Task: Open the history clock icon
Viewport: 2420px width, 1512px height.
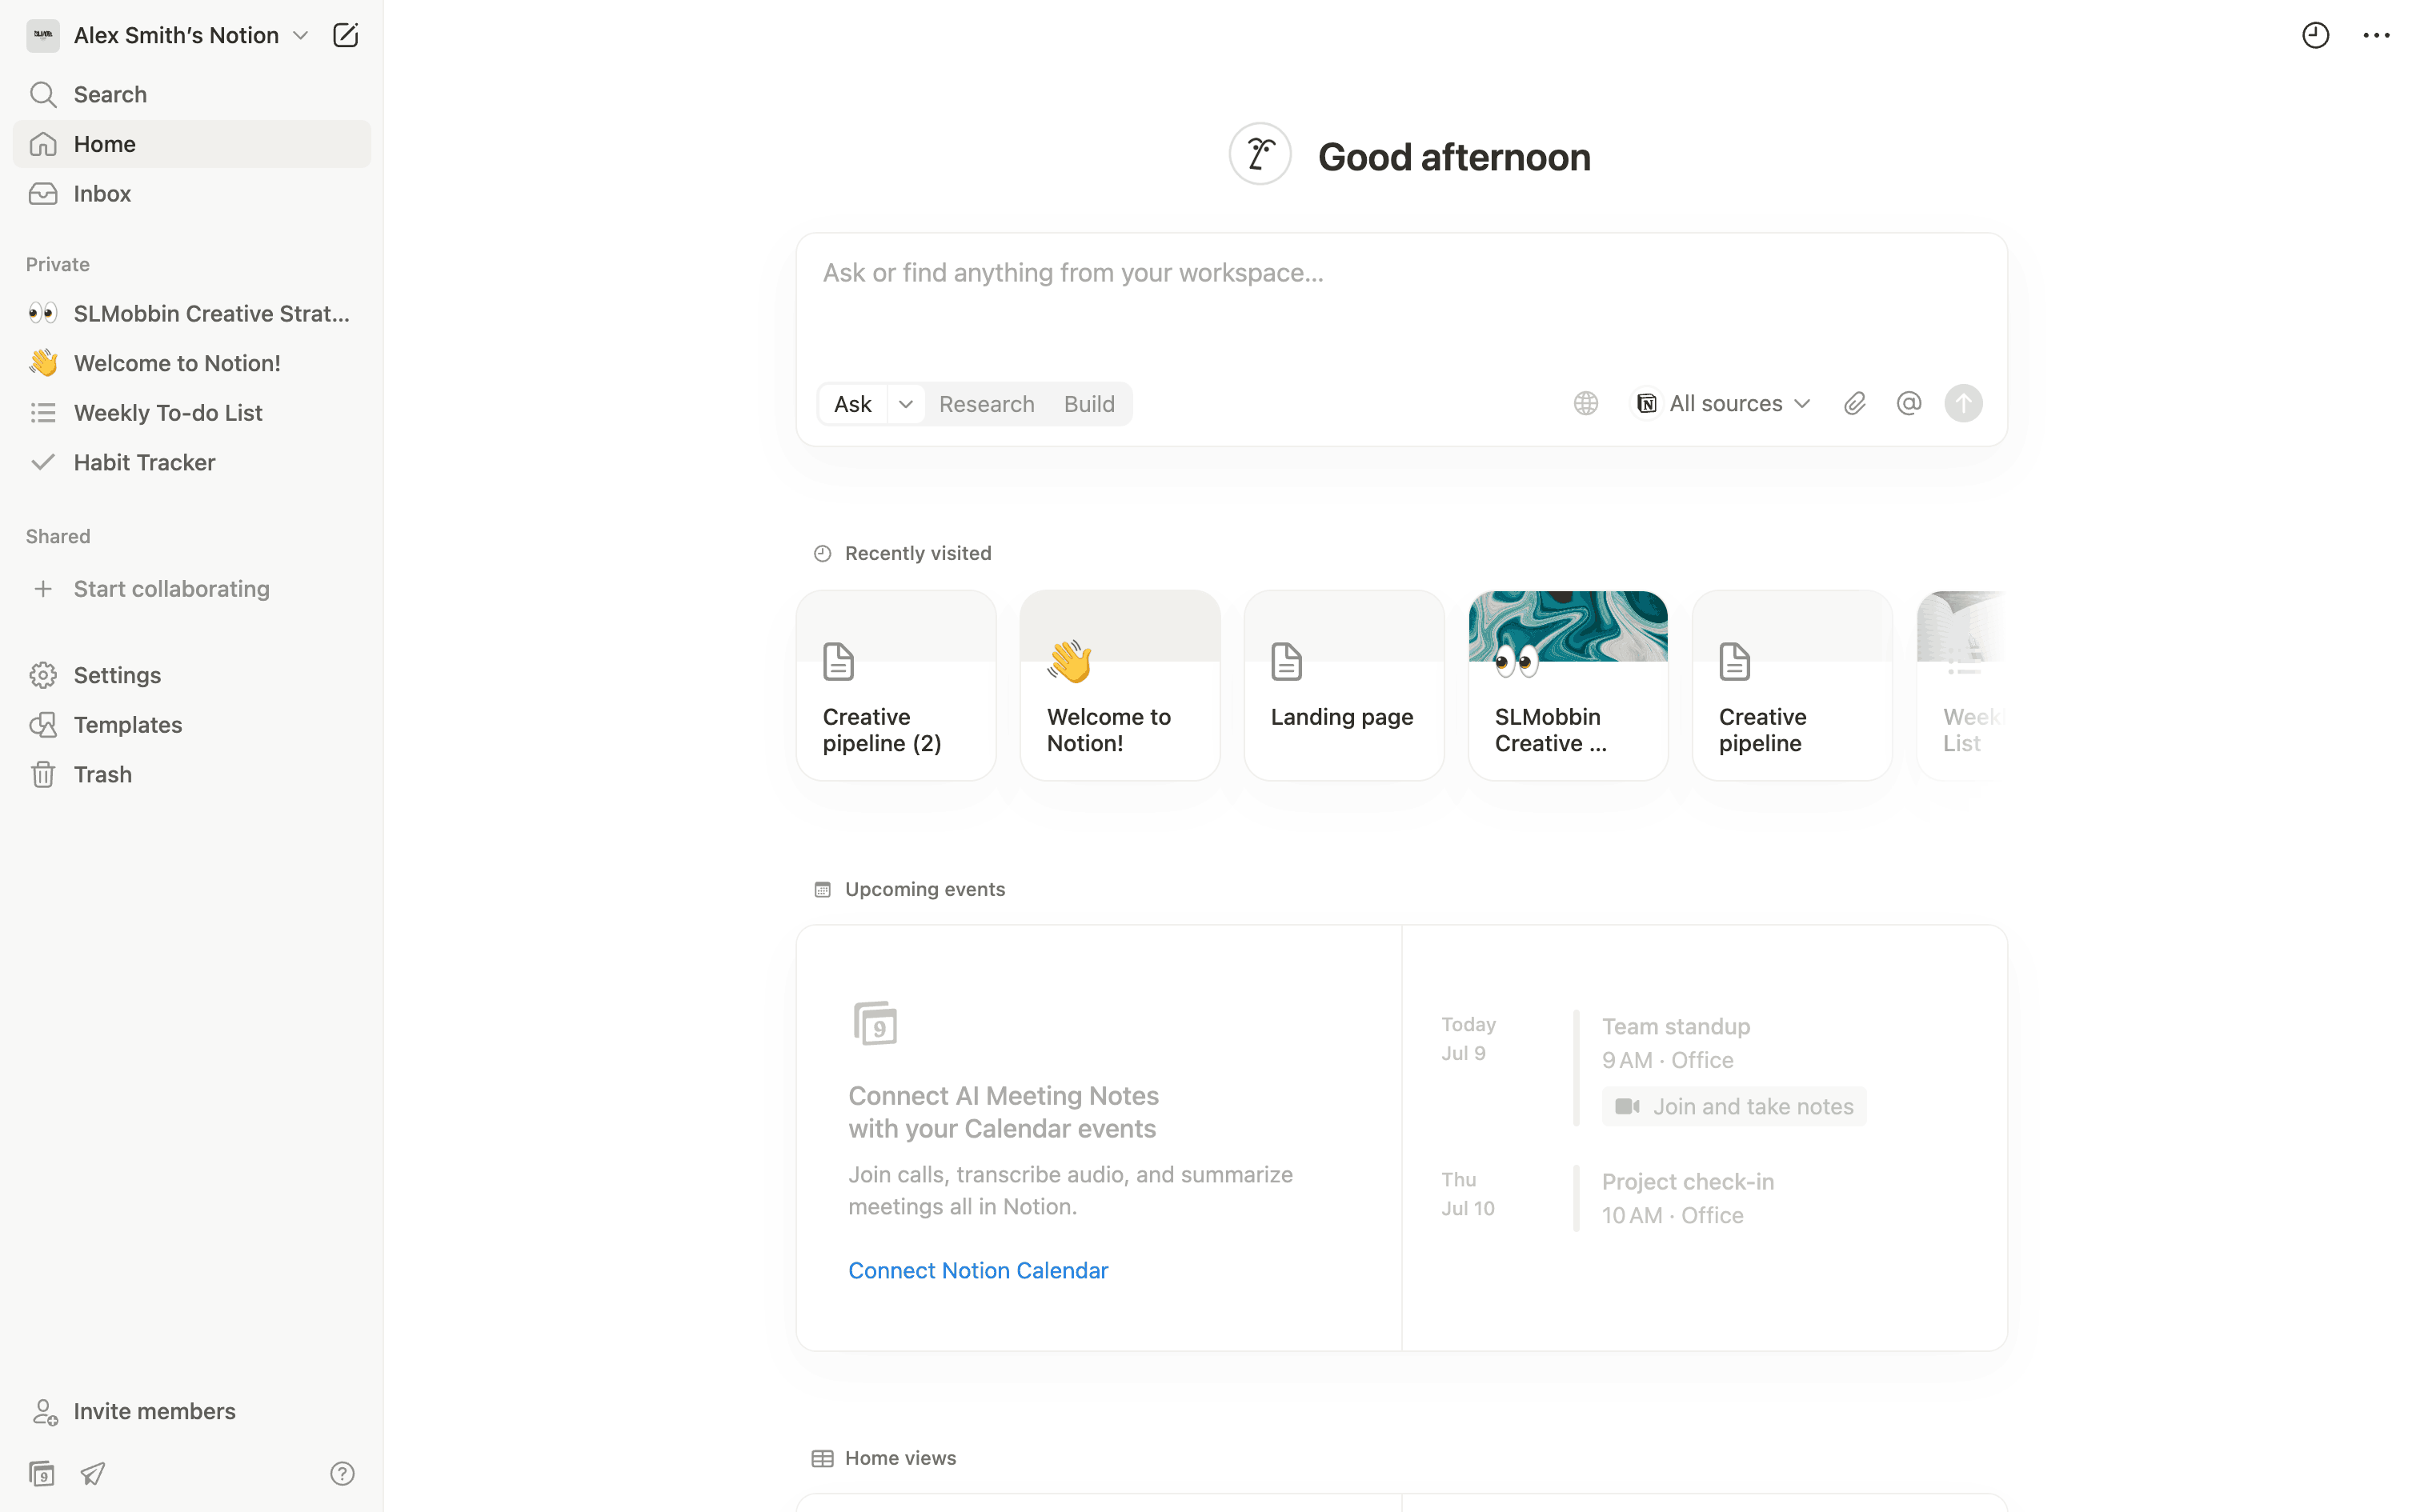Action: pyautogui.click(x=2315, y=36)
